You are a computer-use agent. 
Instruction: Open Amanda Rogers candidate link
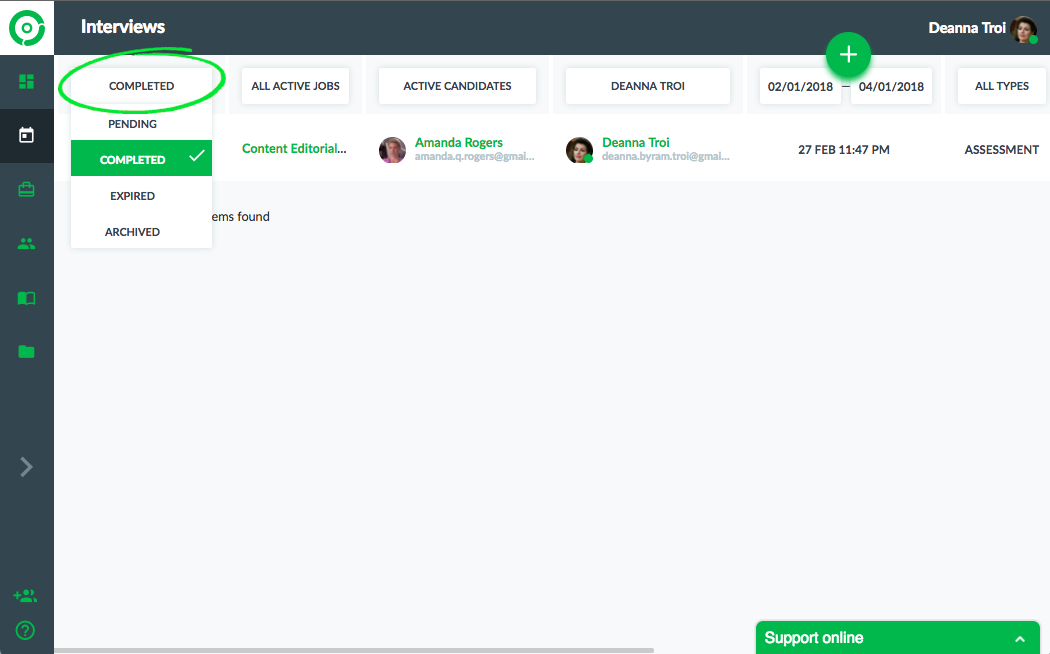pos(459,143)
